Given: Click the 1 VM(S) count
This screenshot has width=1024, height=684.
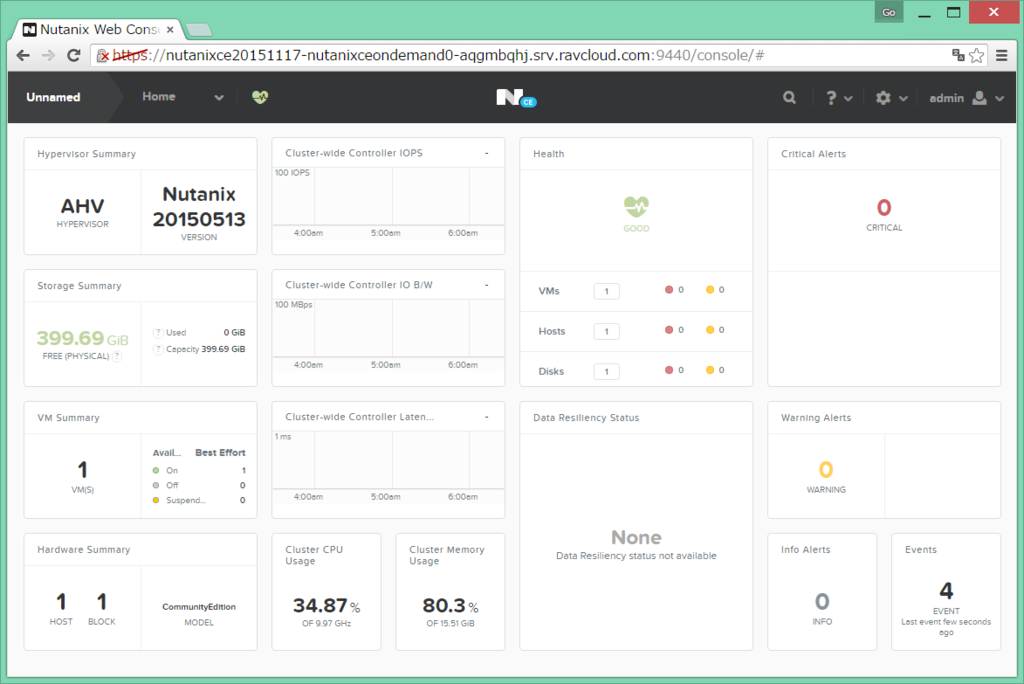Looking at the screenshot, I should pos(82,470).
